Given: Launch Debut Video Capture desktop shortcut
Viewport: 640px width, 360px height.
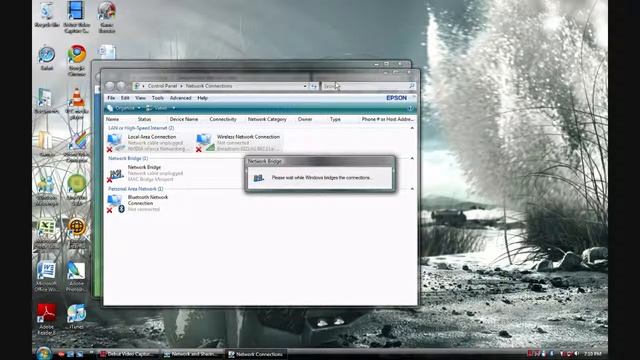Looking at the screenshot, I should [76, 16].
